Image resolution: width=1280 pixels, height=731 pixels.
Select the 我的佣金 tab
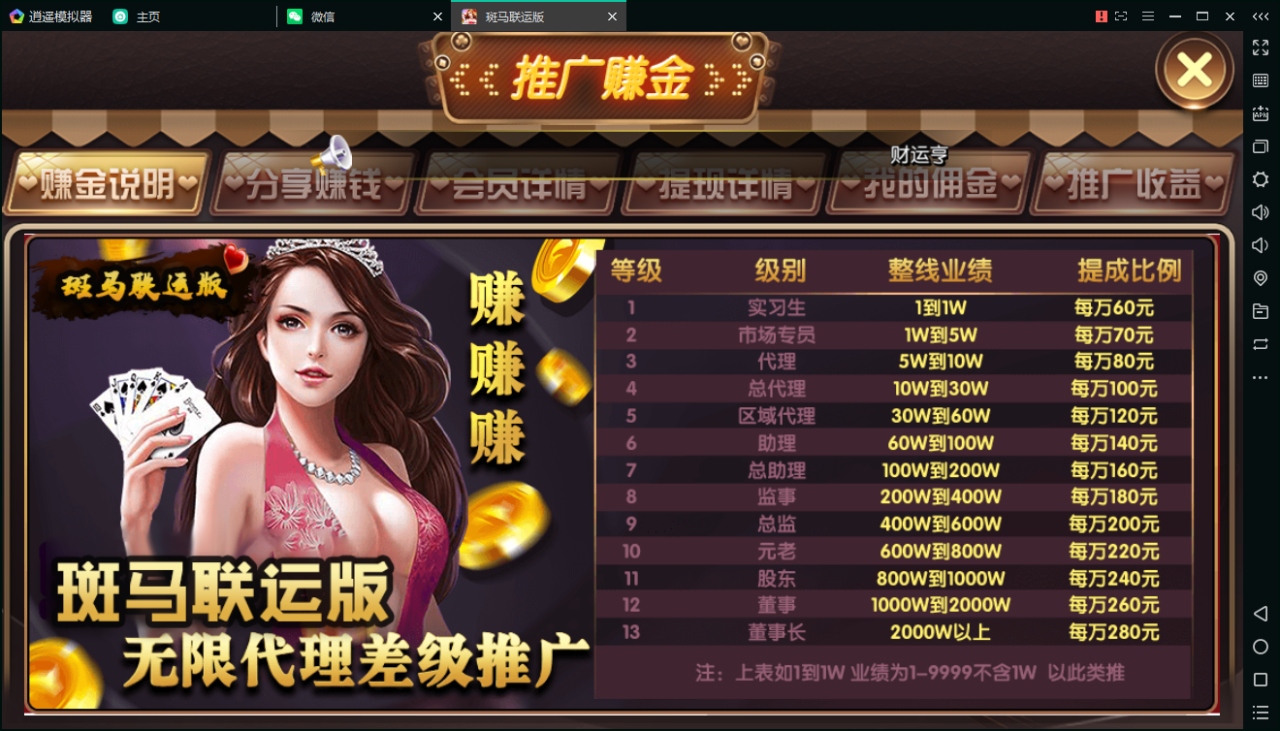[x=929, y=184]
